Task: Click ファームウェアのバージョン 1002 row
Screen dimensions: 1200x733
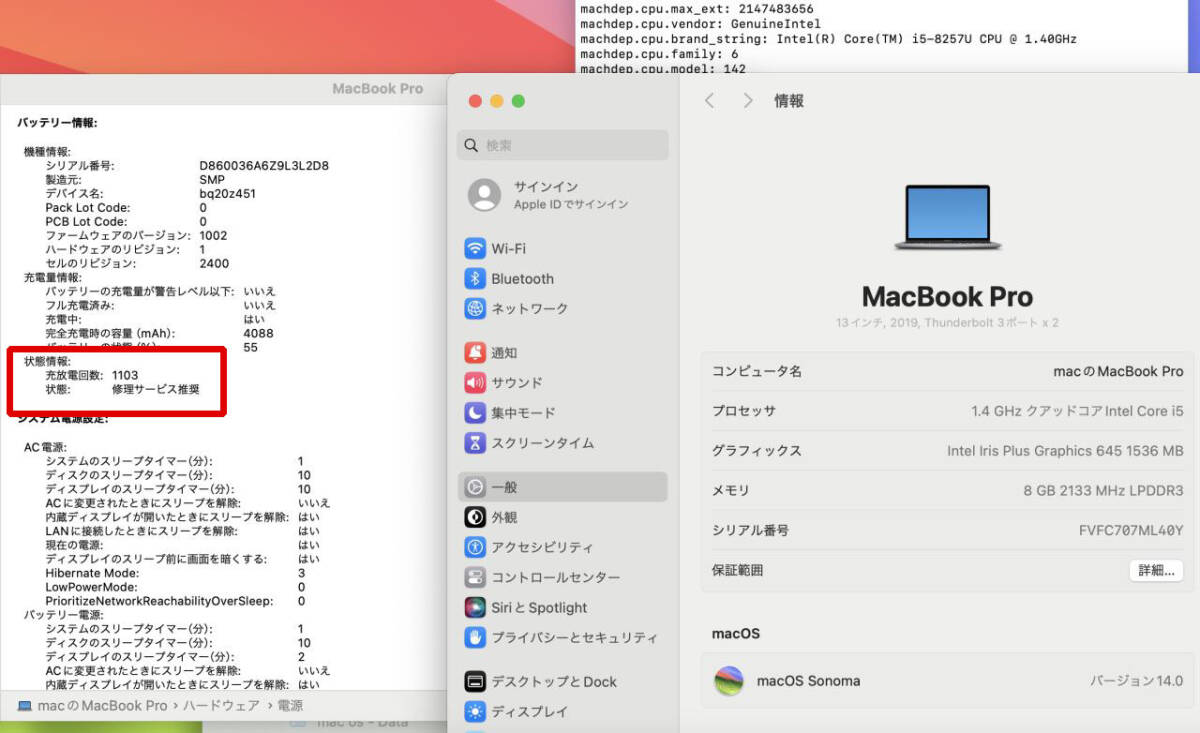Action: 136,235
